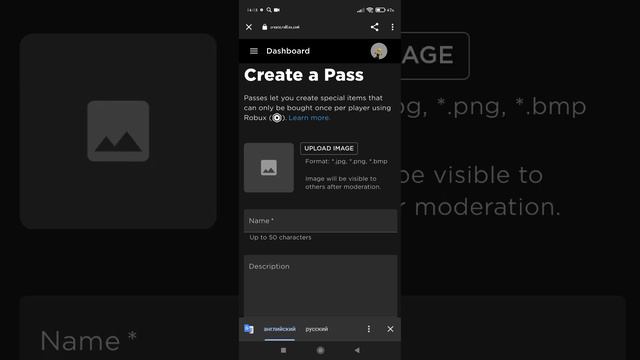Tap the Dashboard title text

click(288, 51)
